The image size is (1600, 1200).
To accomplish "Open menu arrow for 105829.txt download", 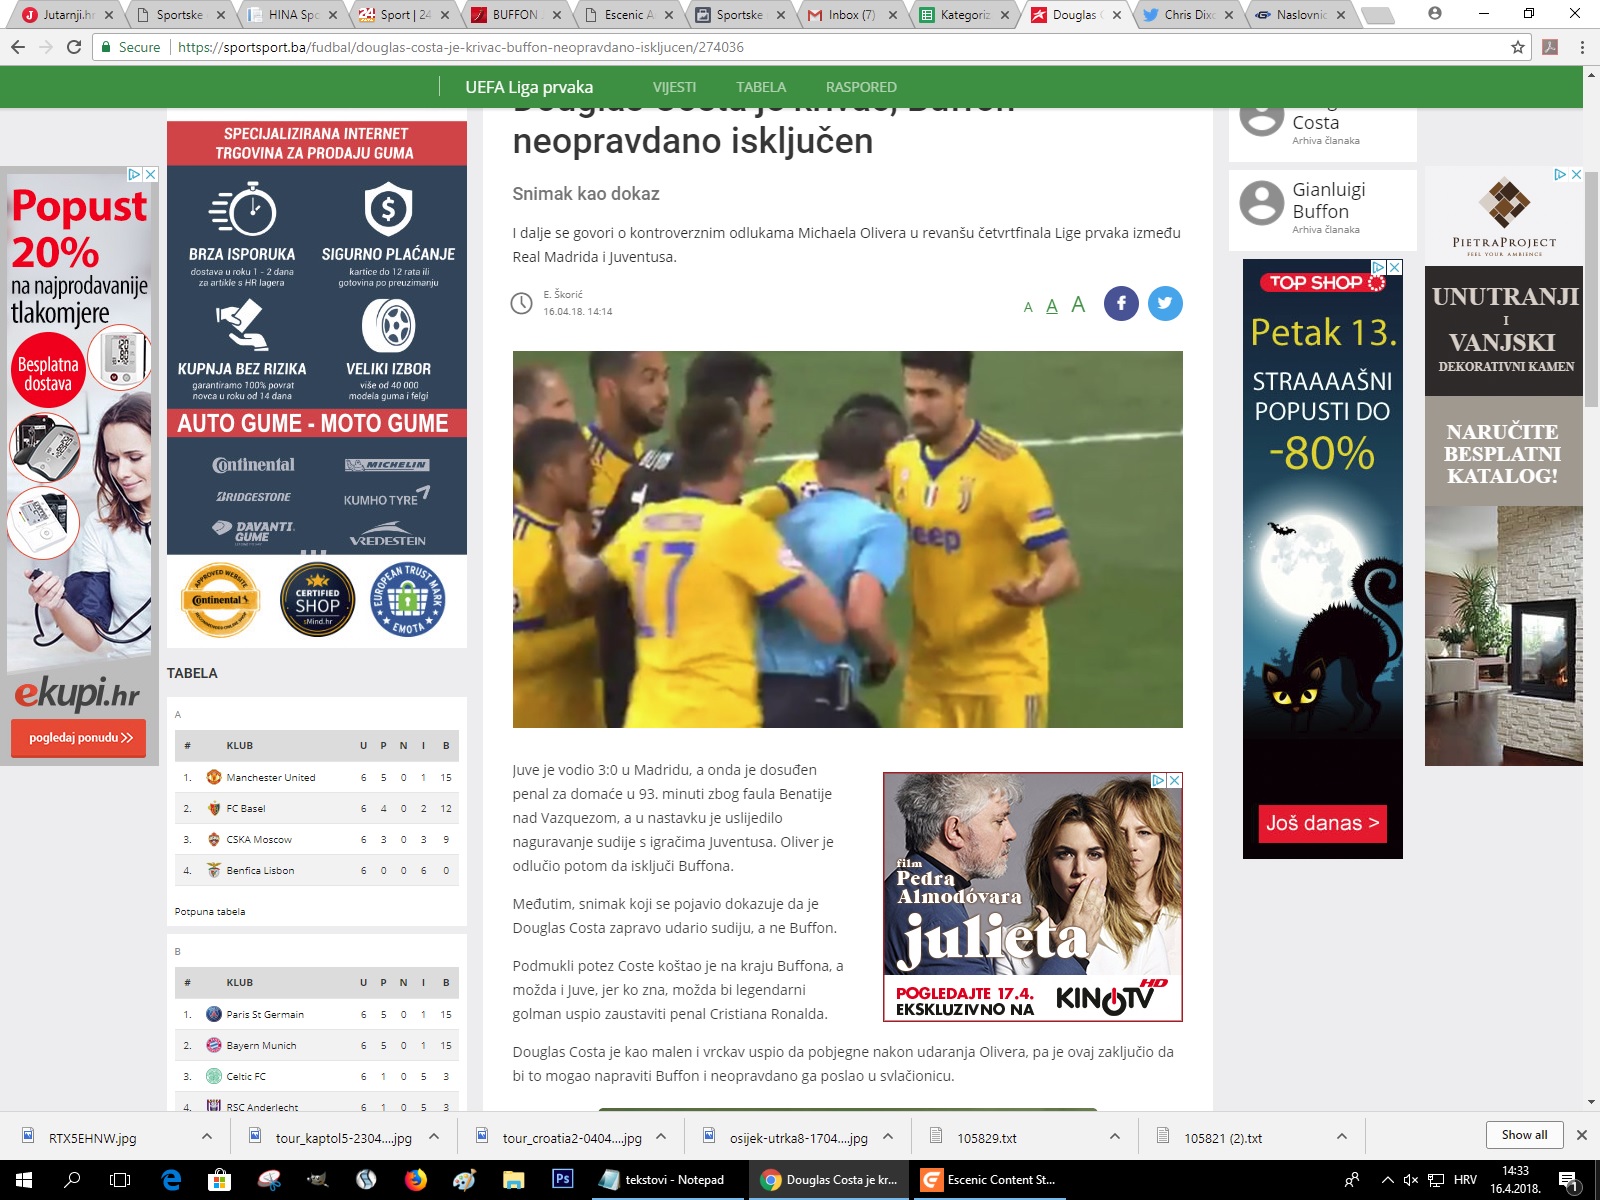I will point(1115,1137).
